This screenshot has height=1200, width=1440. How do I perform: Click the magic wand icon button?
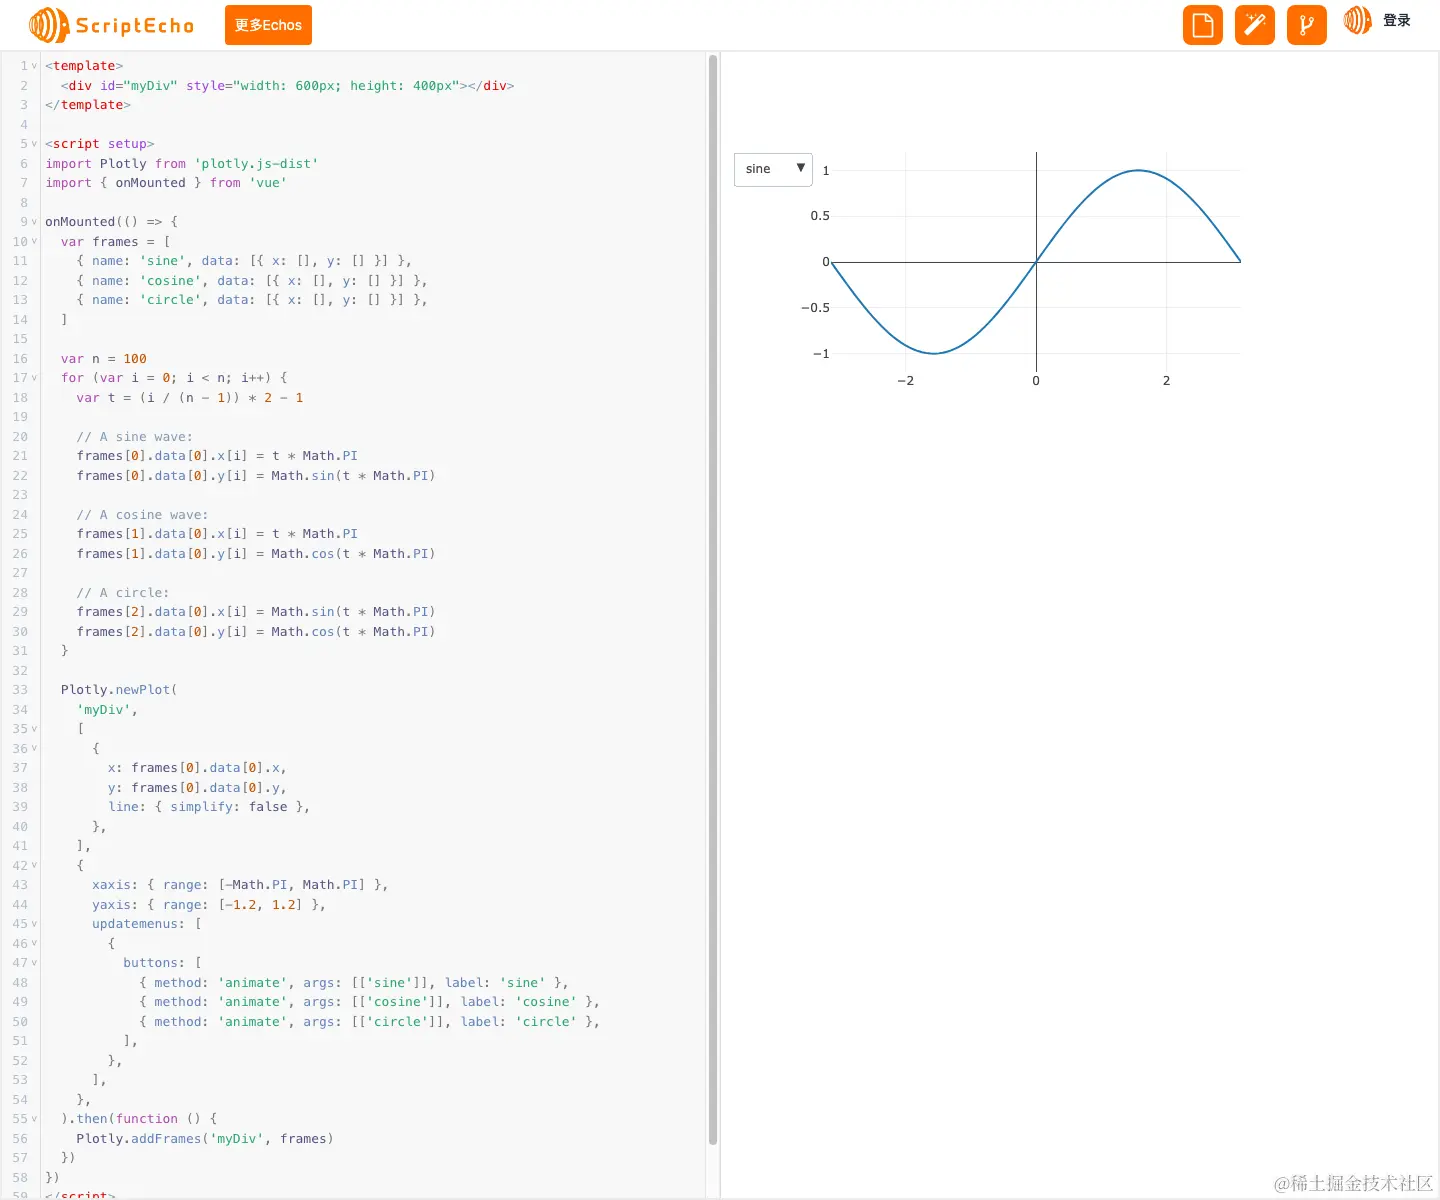[1255, 25]
